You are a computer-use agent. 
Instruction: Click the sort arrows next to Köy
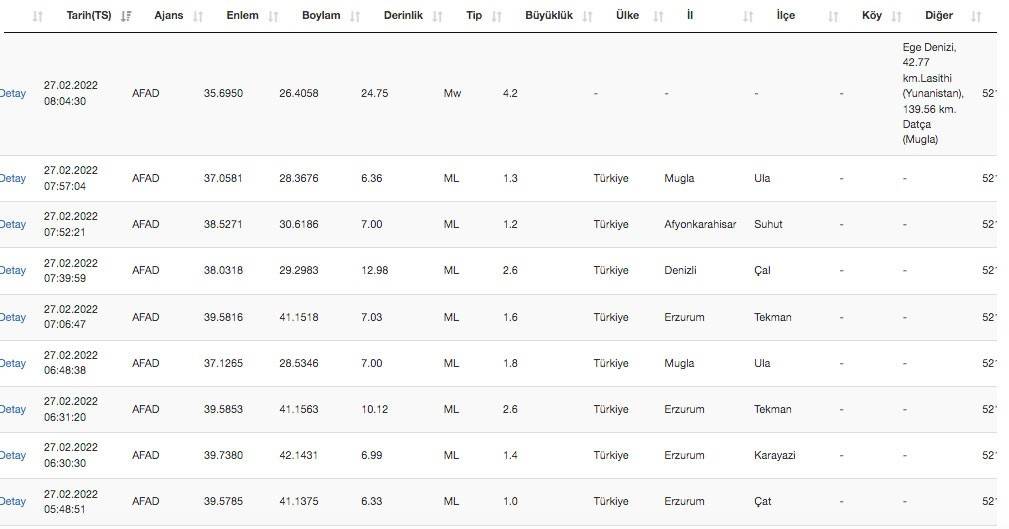click(896, 17)
